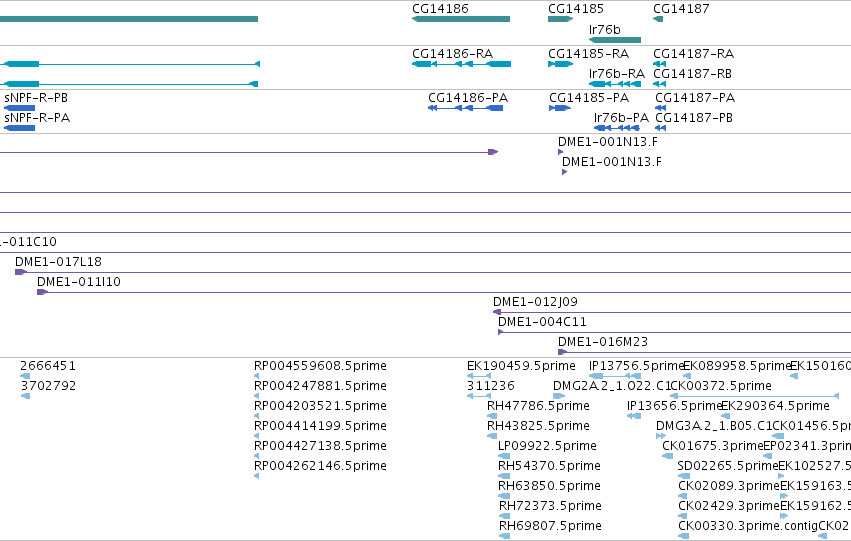
Task: Click the sNPF-R-PB protein feature
Action: (20, 108)
